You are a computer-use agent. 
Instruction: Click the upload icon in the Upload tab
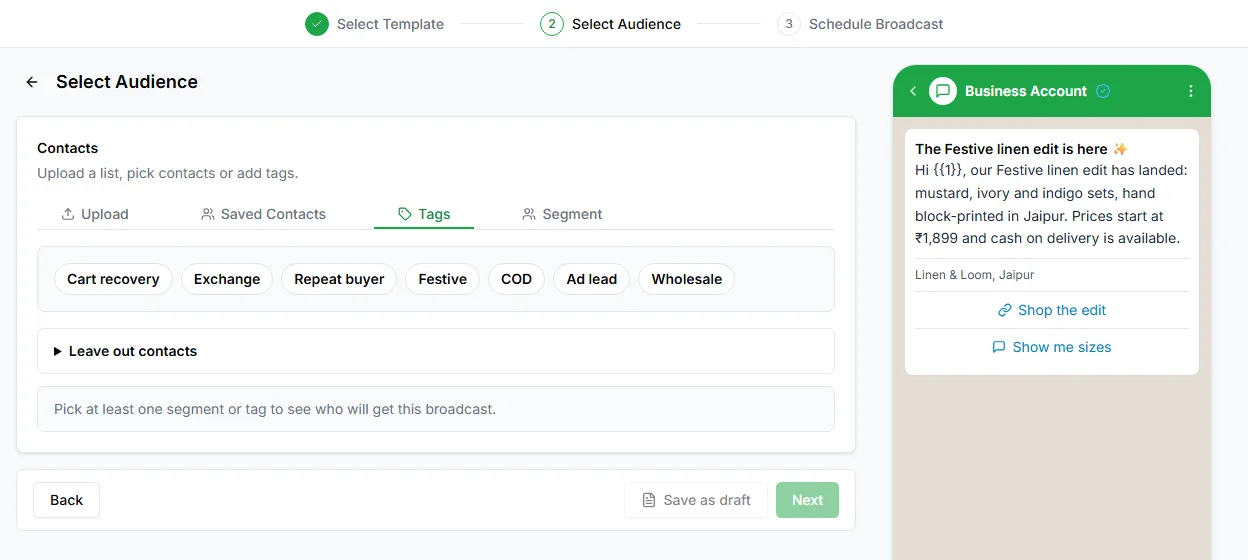coord(68,214)
